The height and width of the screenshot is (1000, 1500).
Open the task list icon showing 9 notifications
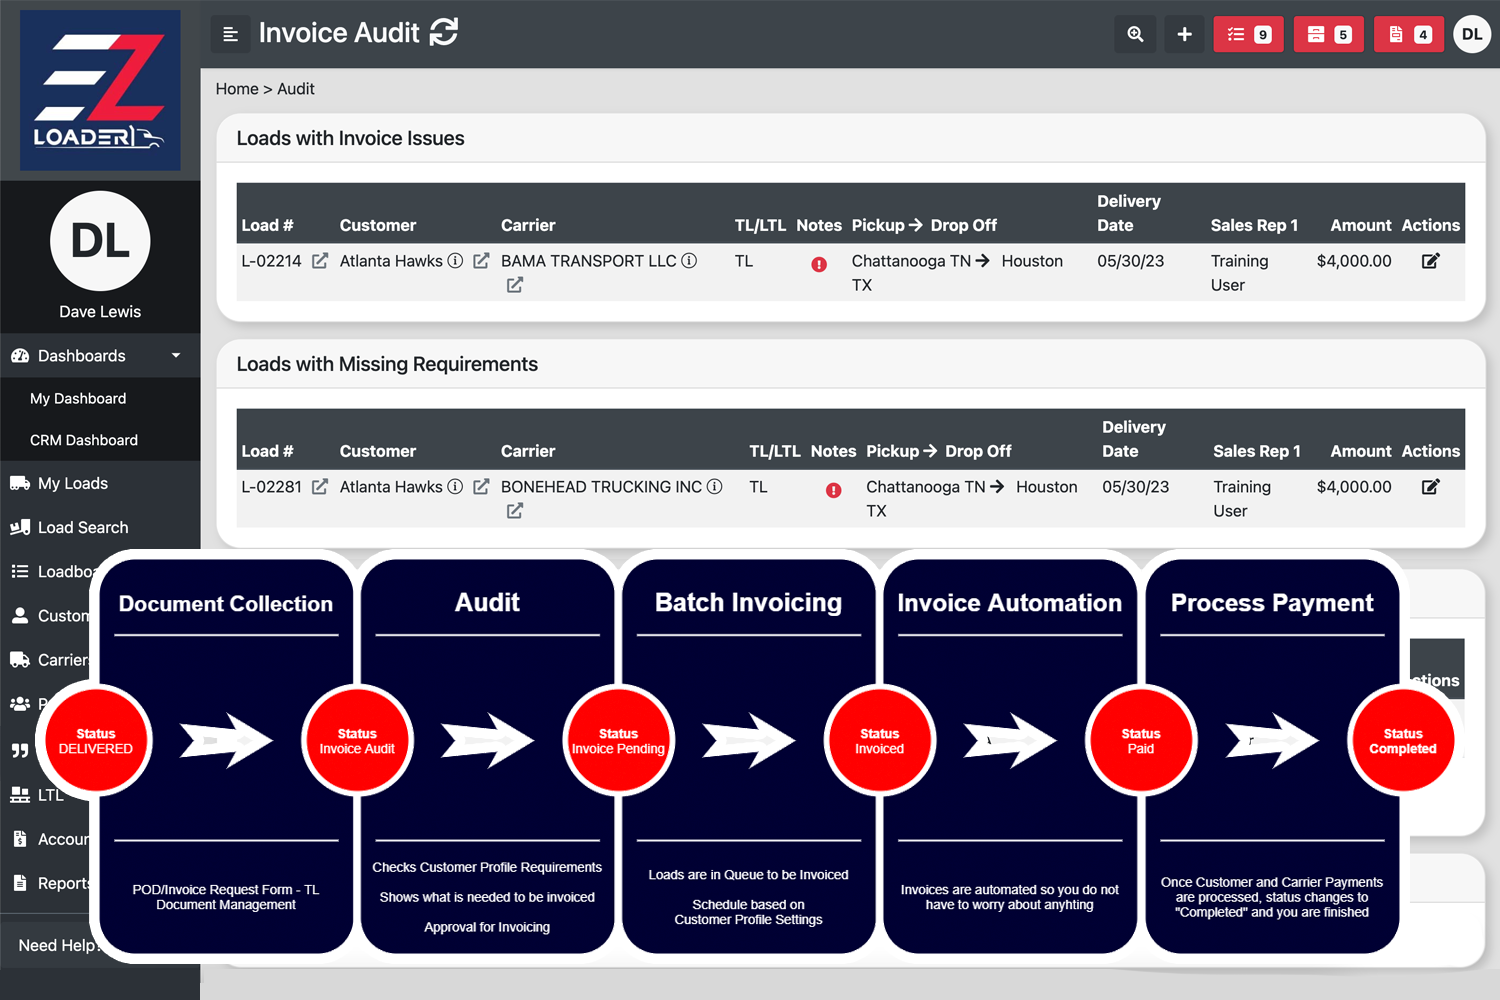click(1248, 33)
